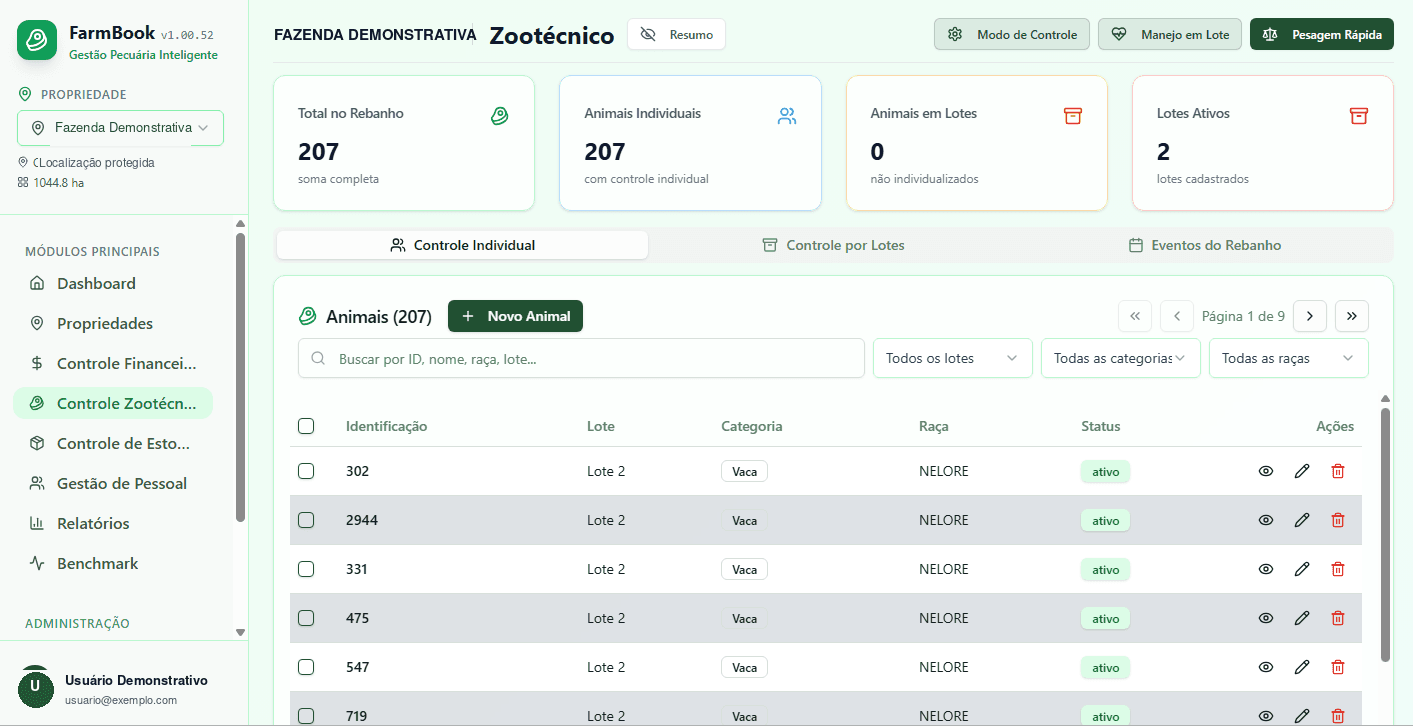Open Dashboard in the sidebar
The image size is (1413, 726).
[112, 283]
